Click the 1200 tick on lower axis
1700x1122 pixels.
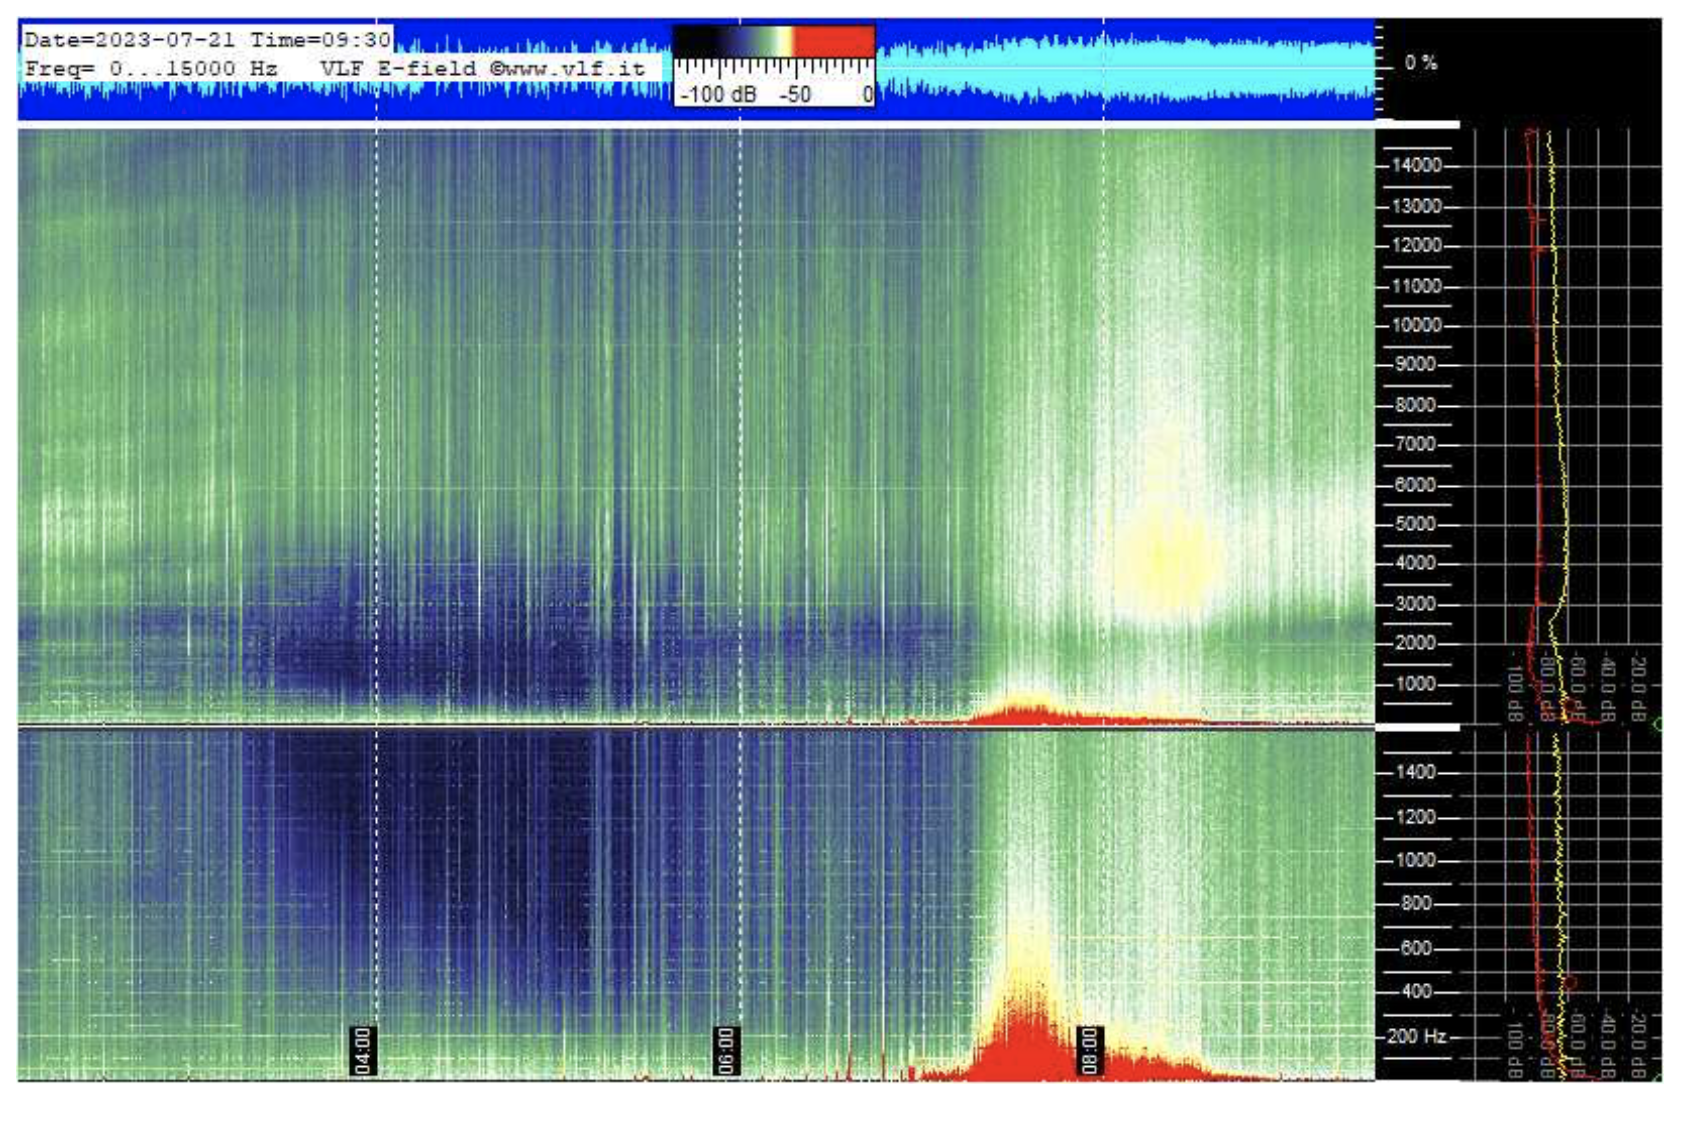tap(1416, 818)
